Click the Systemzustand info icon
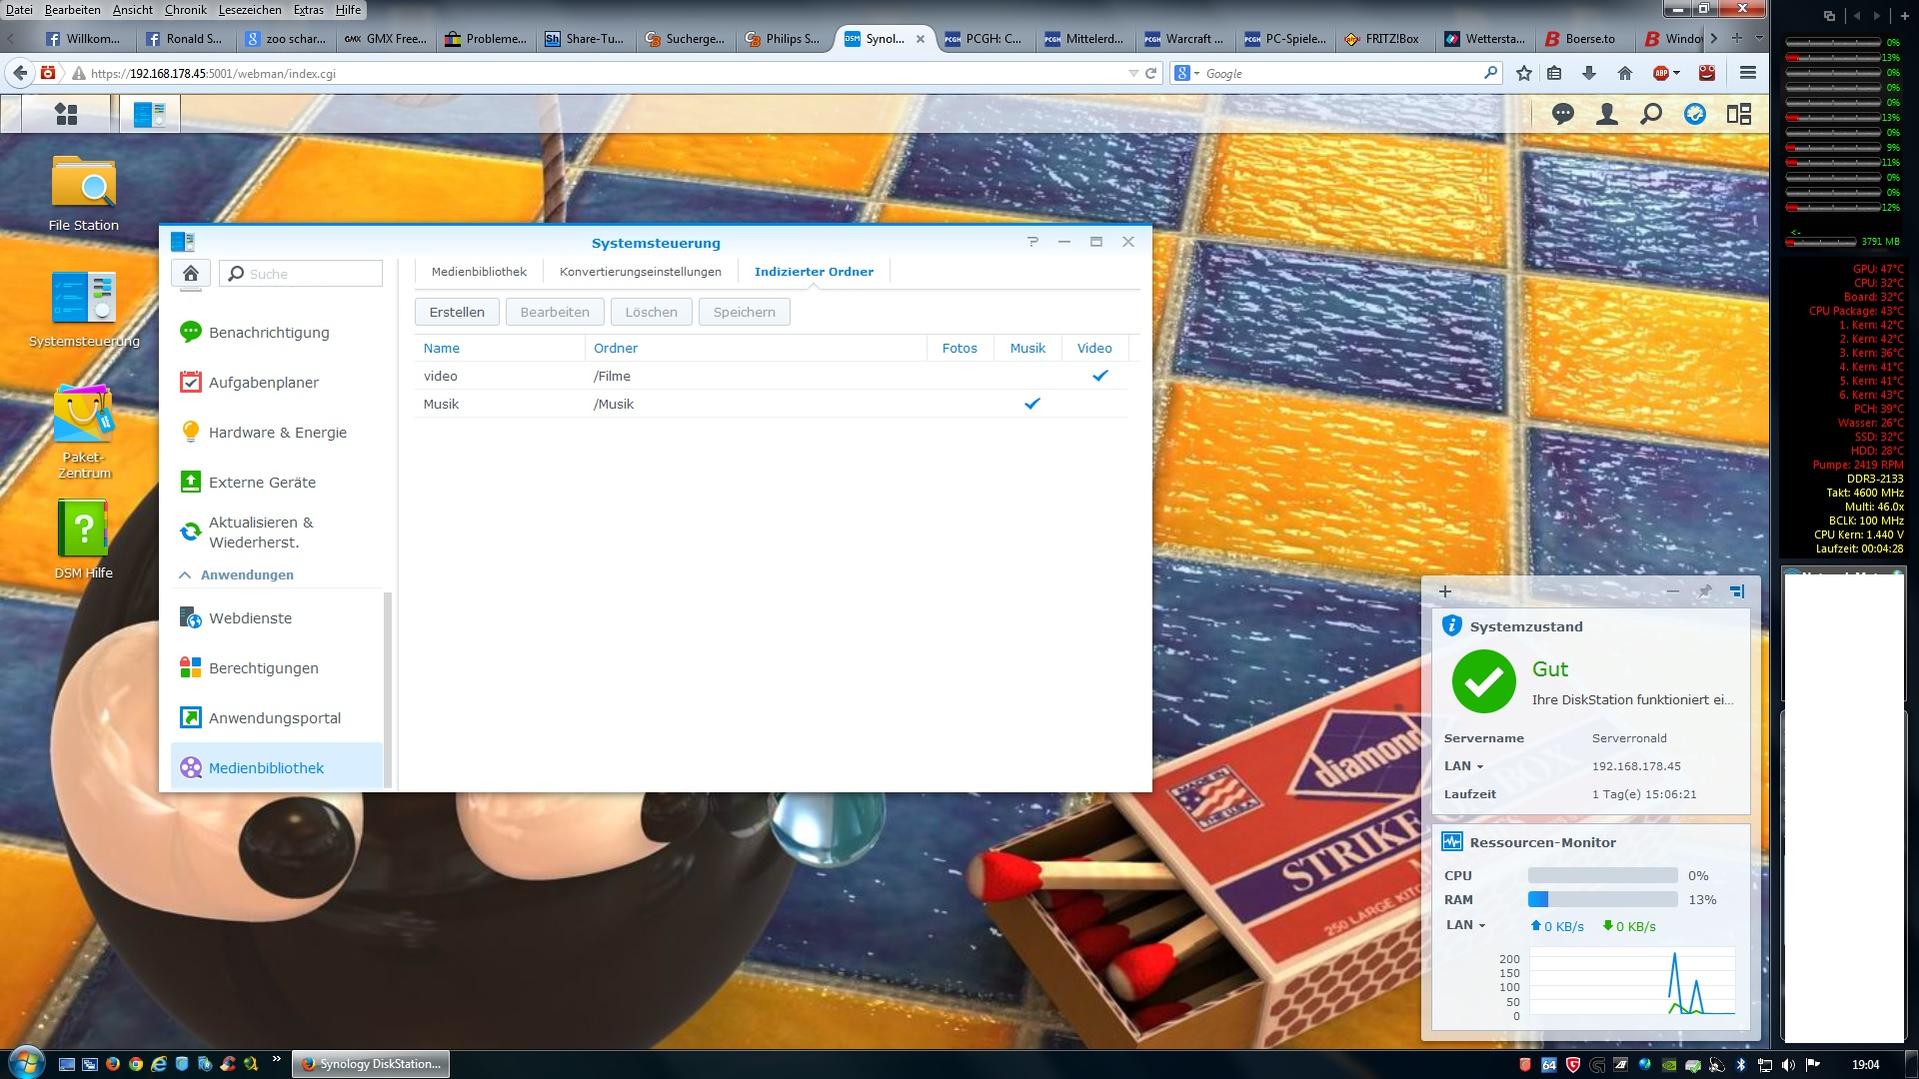The image size is (1919, 1079). click(x=1452, y=626)
